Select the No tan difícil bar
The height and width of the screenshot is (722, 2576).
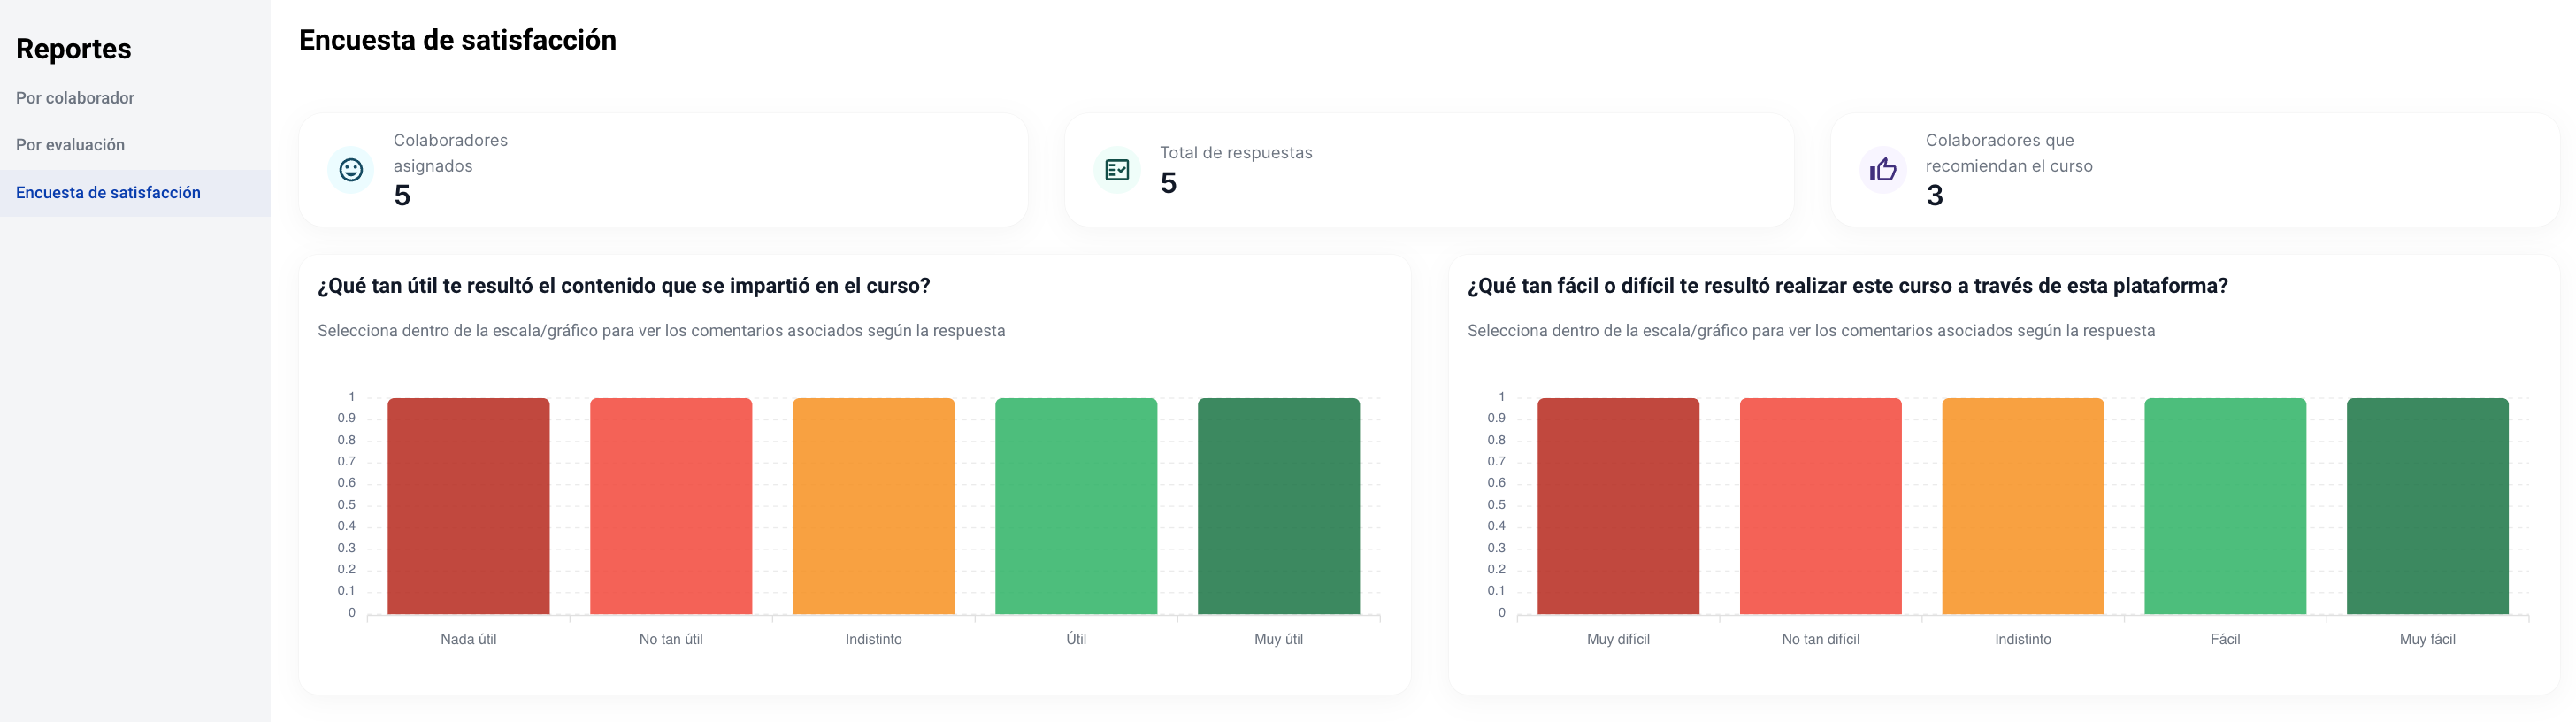(1820, 506)
